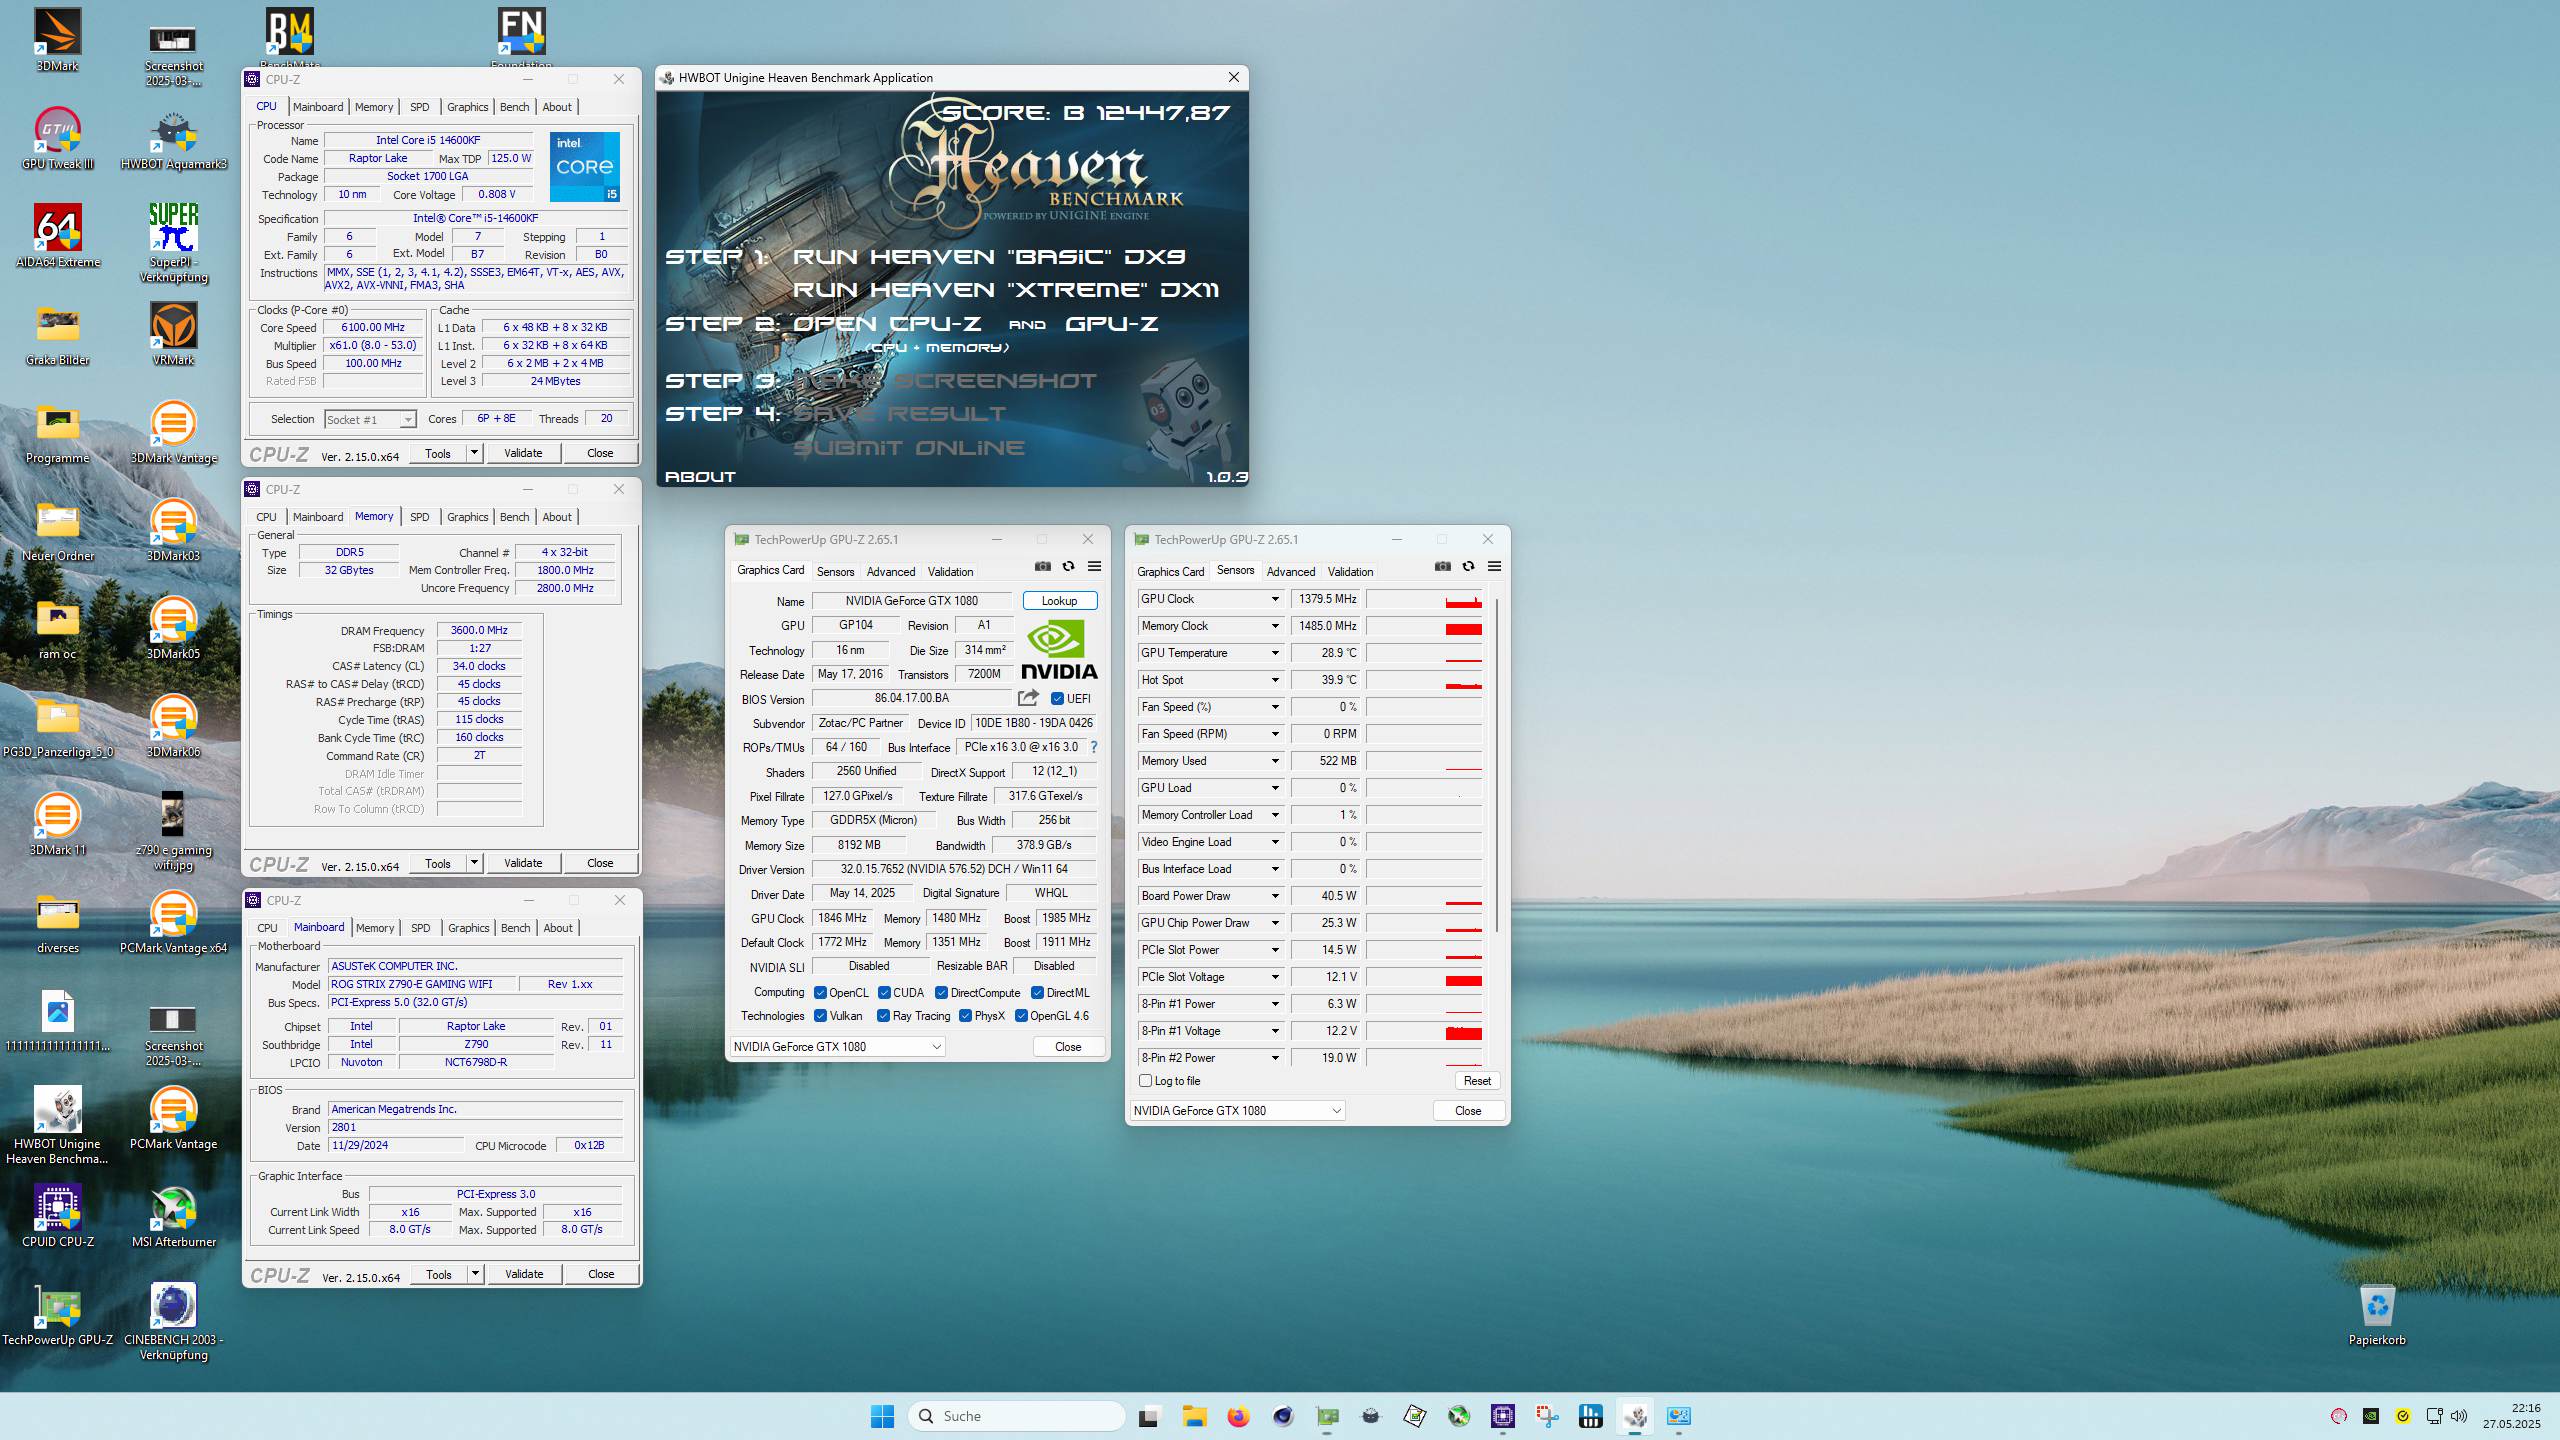The width and height of the screenshot is (2560, 1440).
Task: Open the hamburger menu in GPU-Z Sensors window
Action: 1494,566
